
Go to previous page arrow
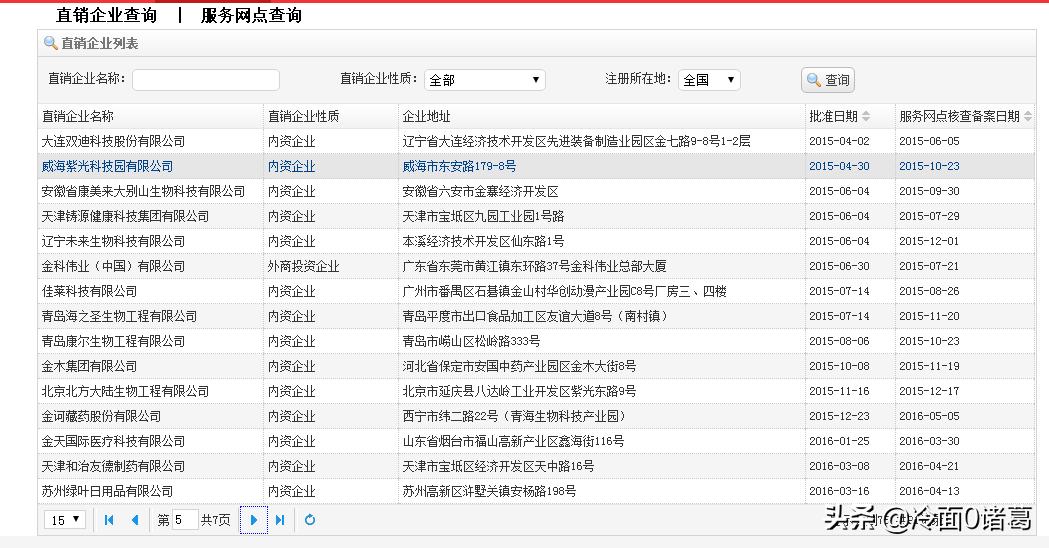135,520
